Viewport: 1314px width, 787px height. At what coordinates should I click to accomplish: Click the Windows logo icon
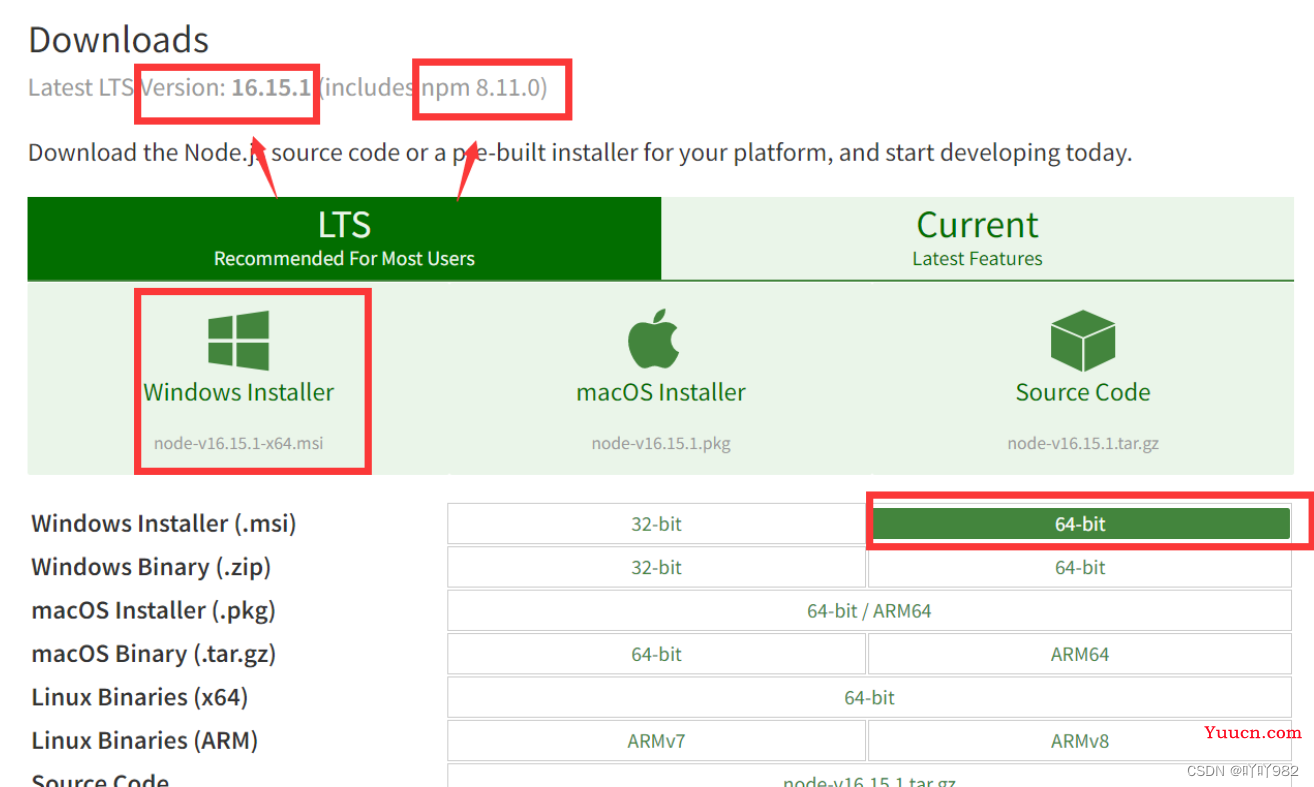tap(239, 340)
